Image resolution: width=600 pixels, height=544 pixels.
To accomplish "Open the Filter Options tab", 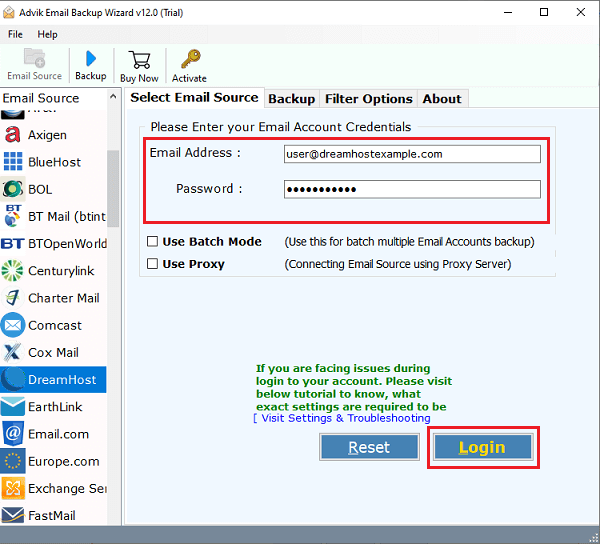I will click(368, 99).
